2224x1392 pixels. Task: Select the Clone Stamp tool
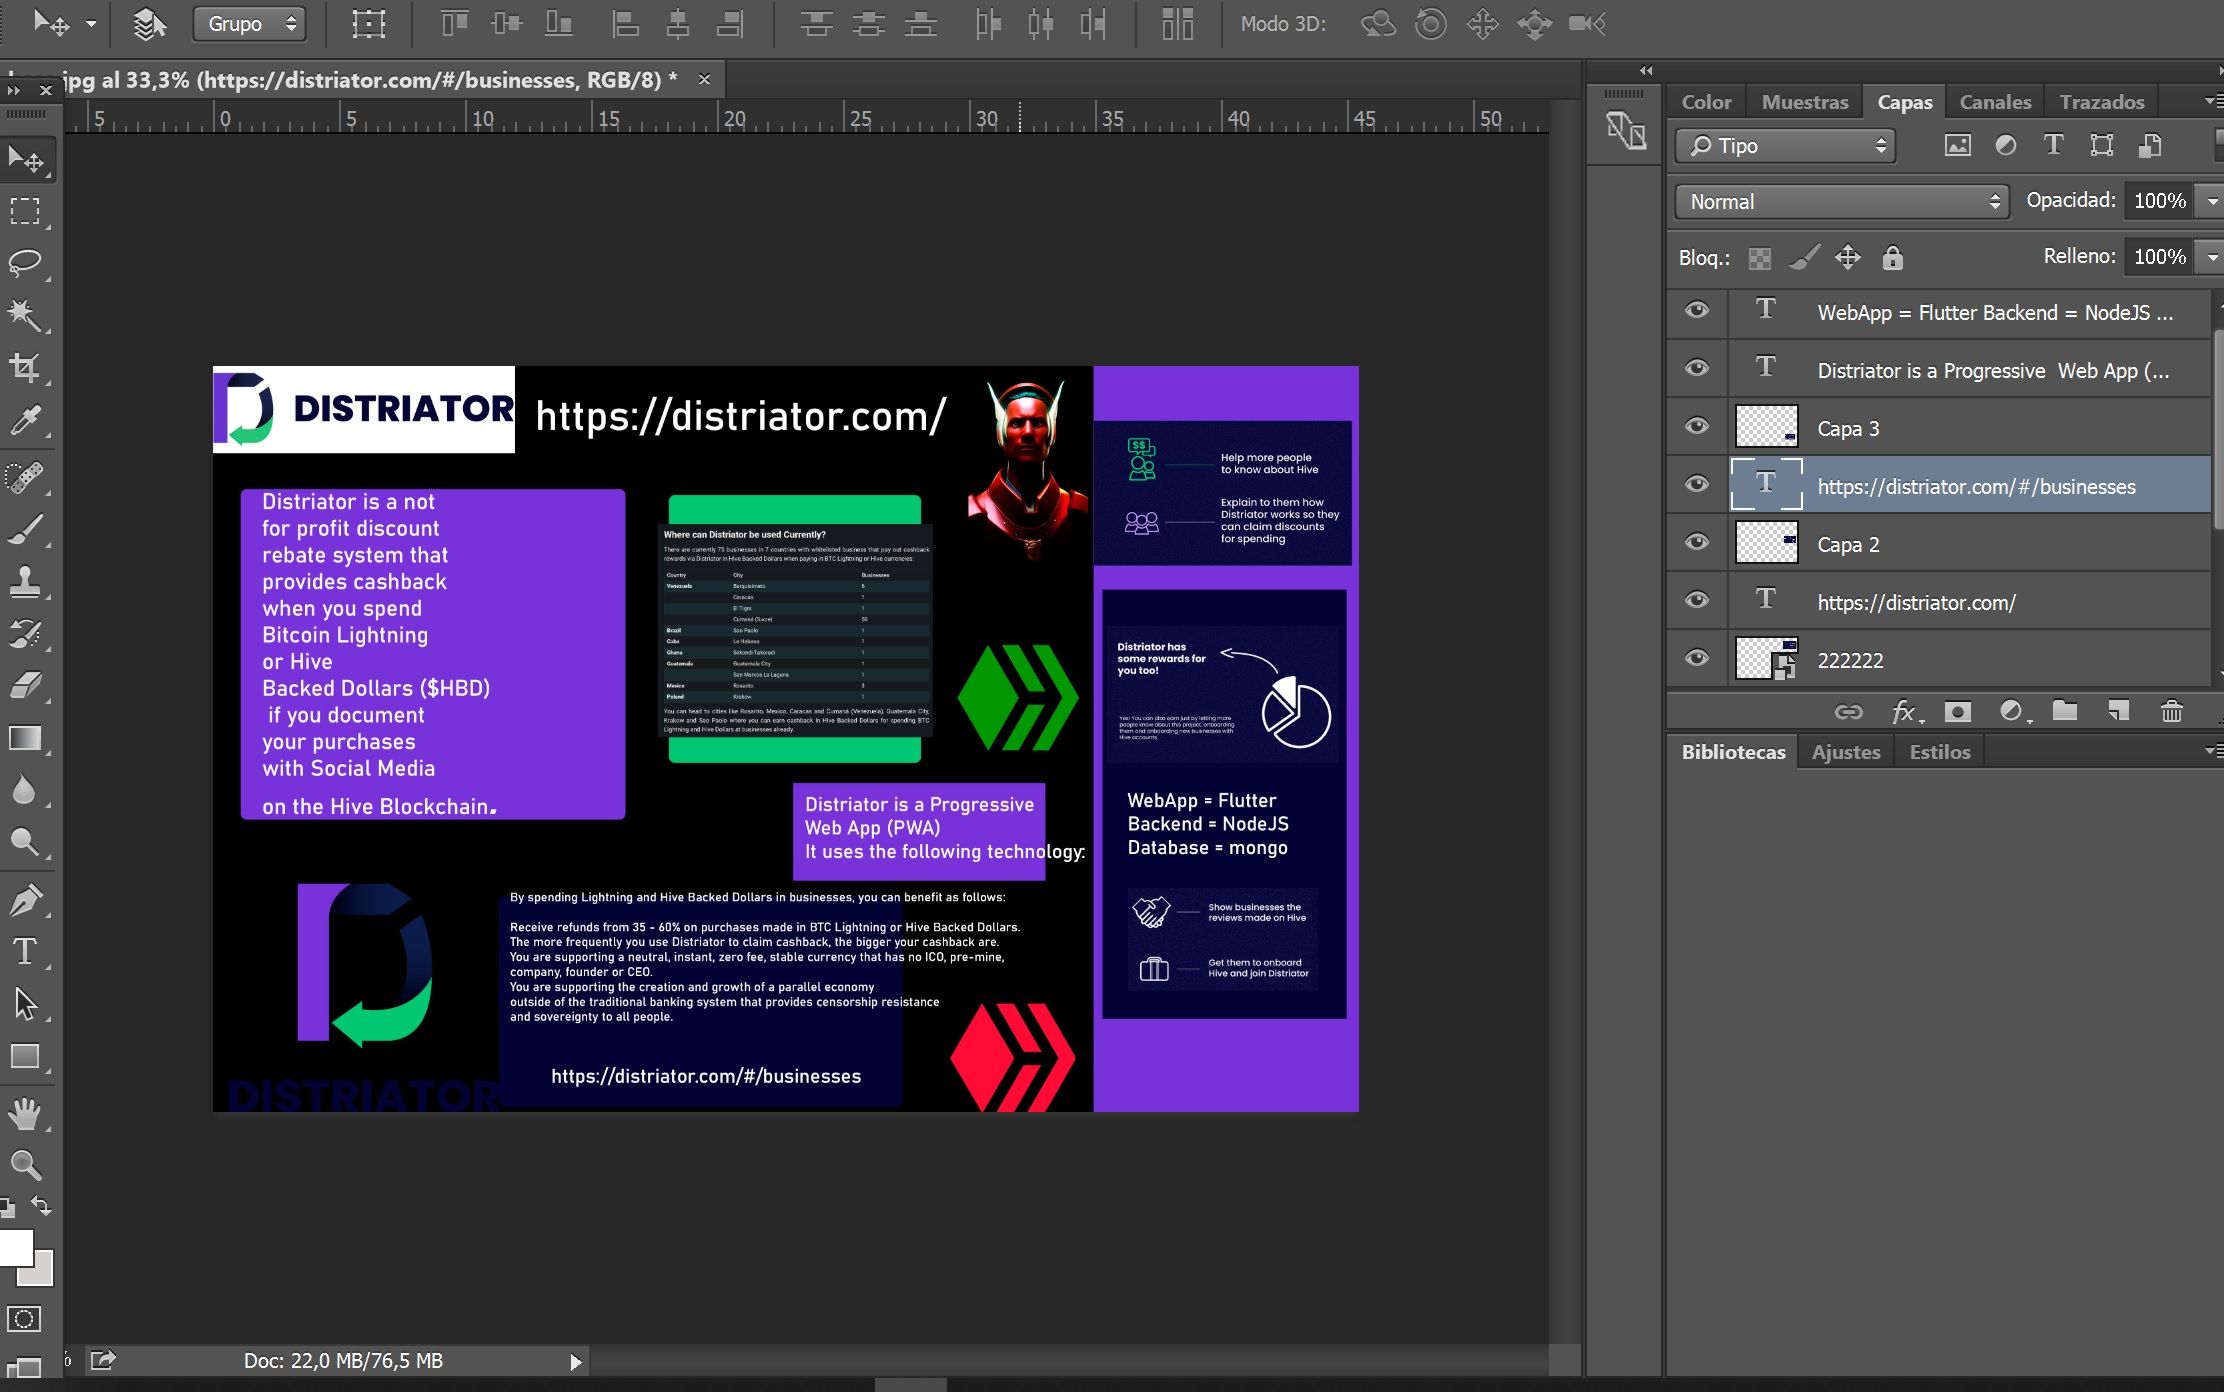click(x=25, y=581)
